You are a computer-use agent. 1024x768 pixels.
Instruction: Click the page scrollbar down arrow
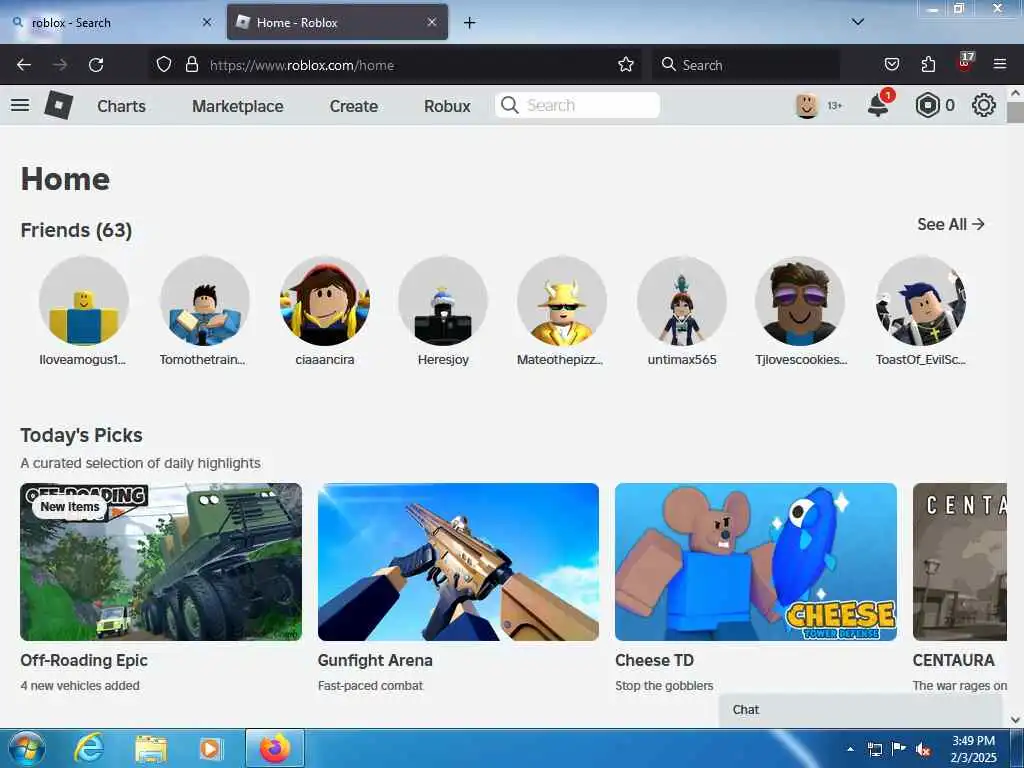coord(1015,720)
